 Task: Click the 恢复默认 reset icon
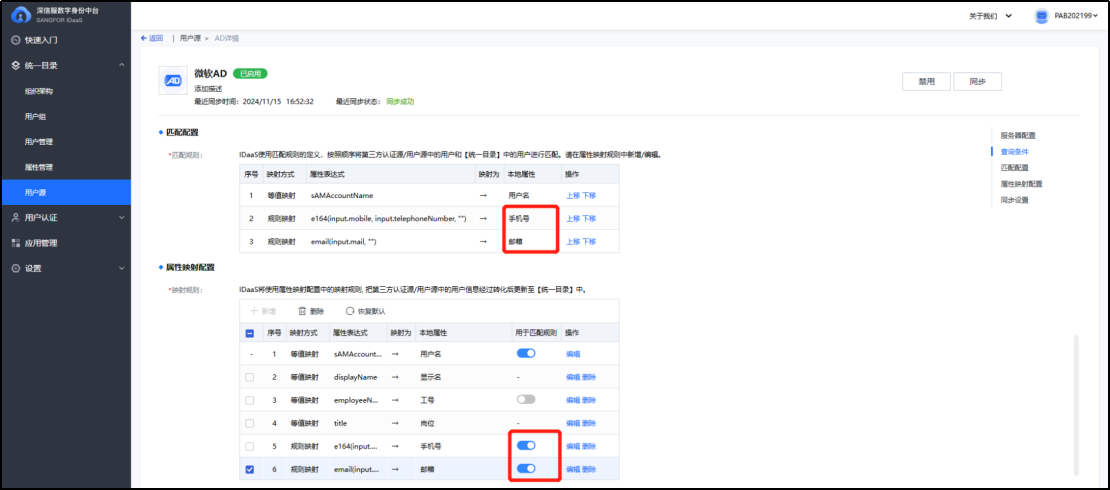[350, 311]
